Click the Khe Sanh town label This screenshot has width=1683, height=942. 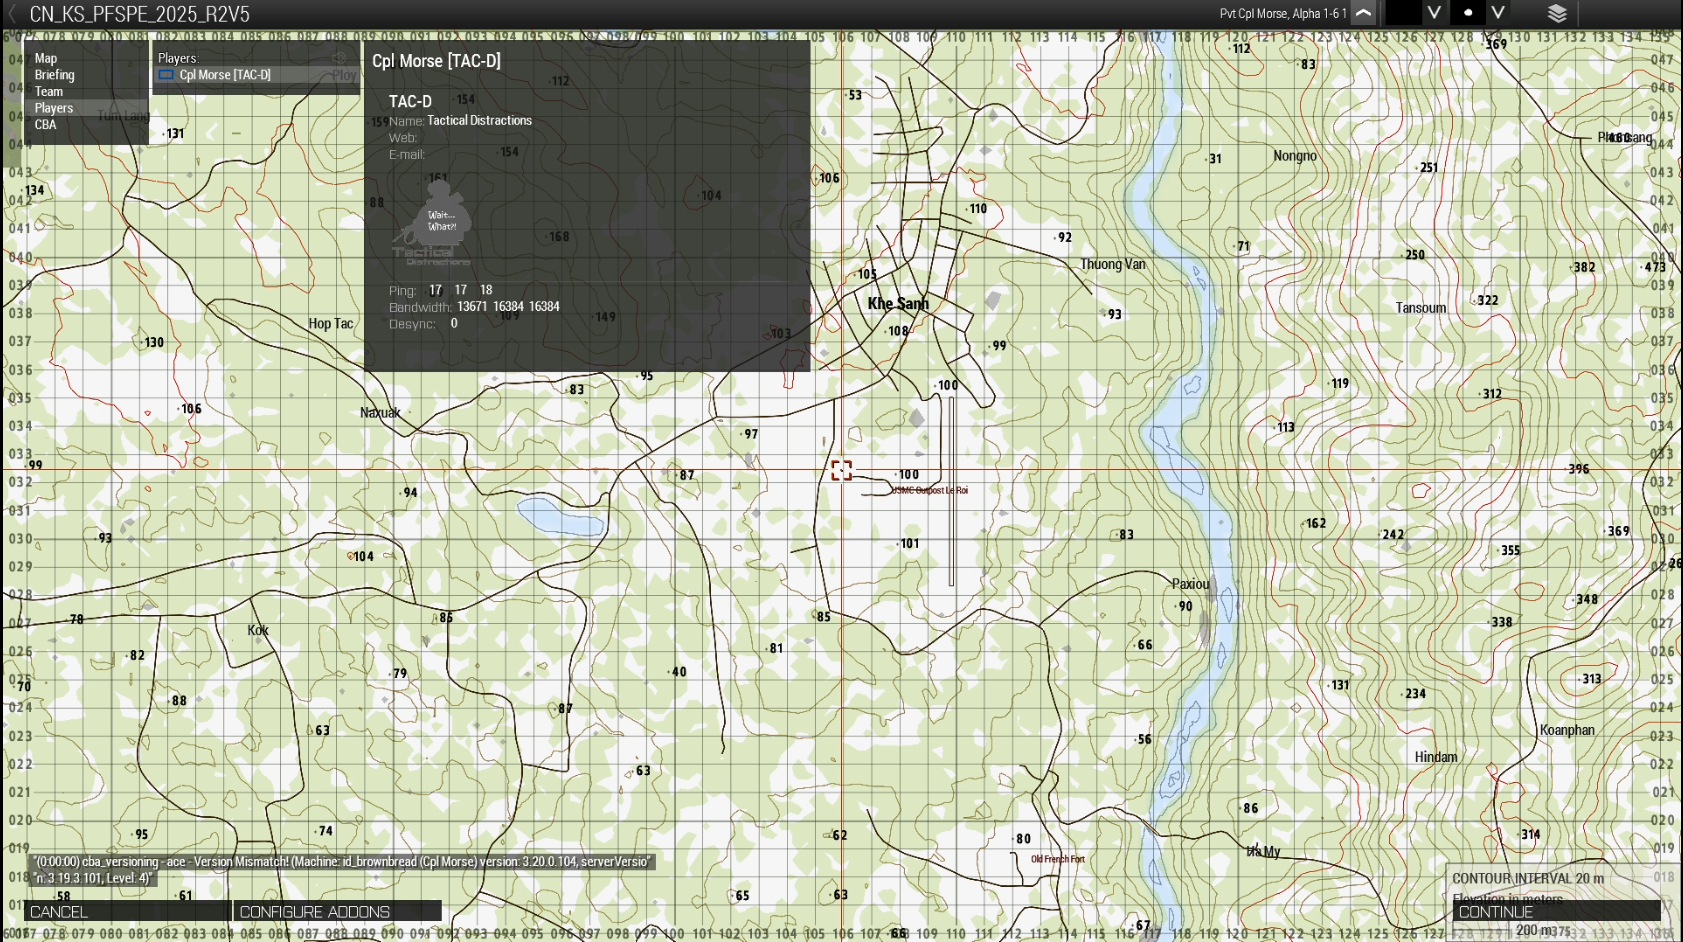pyautogui.click(x=898, y=304)
